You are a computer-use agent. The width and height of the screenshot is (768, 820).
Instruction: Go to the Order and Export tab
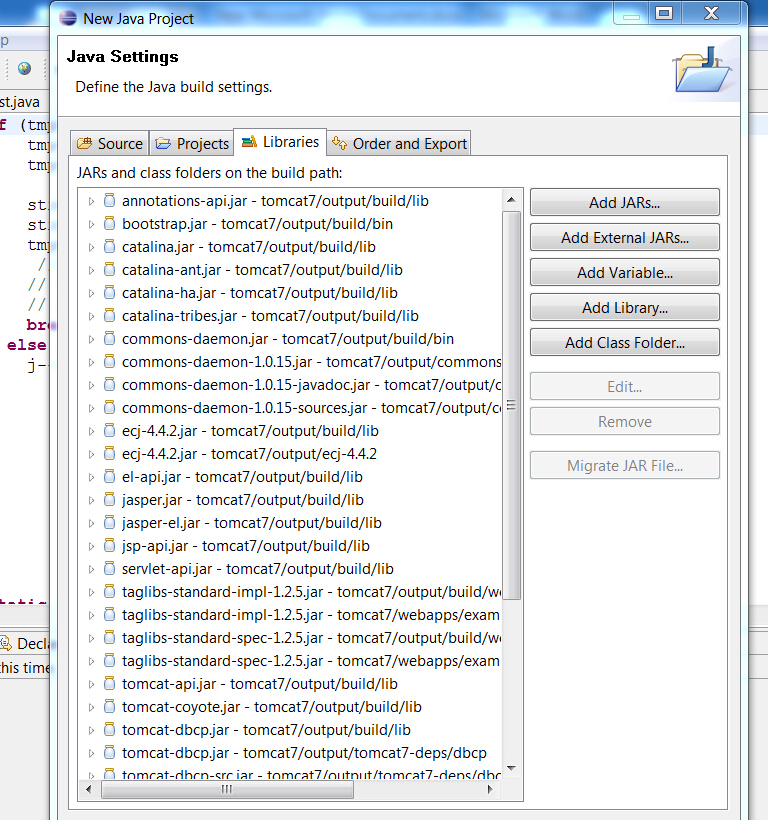pyautogui.click(x=399, y=144)
